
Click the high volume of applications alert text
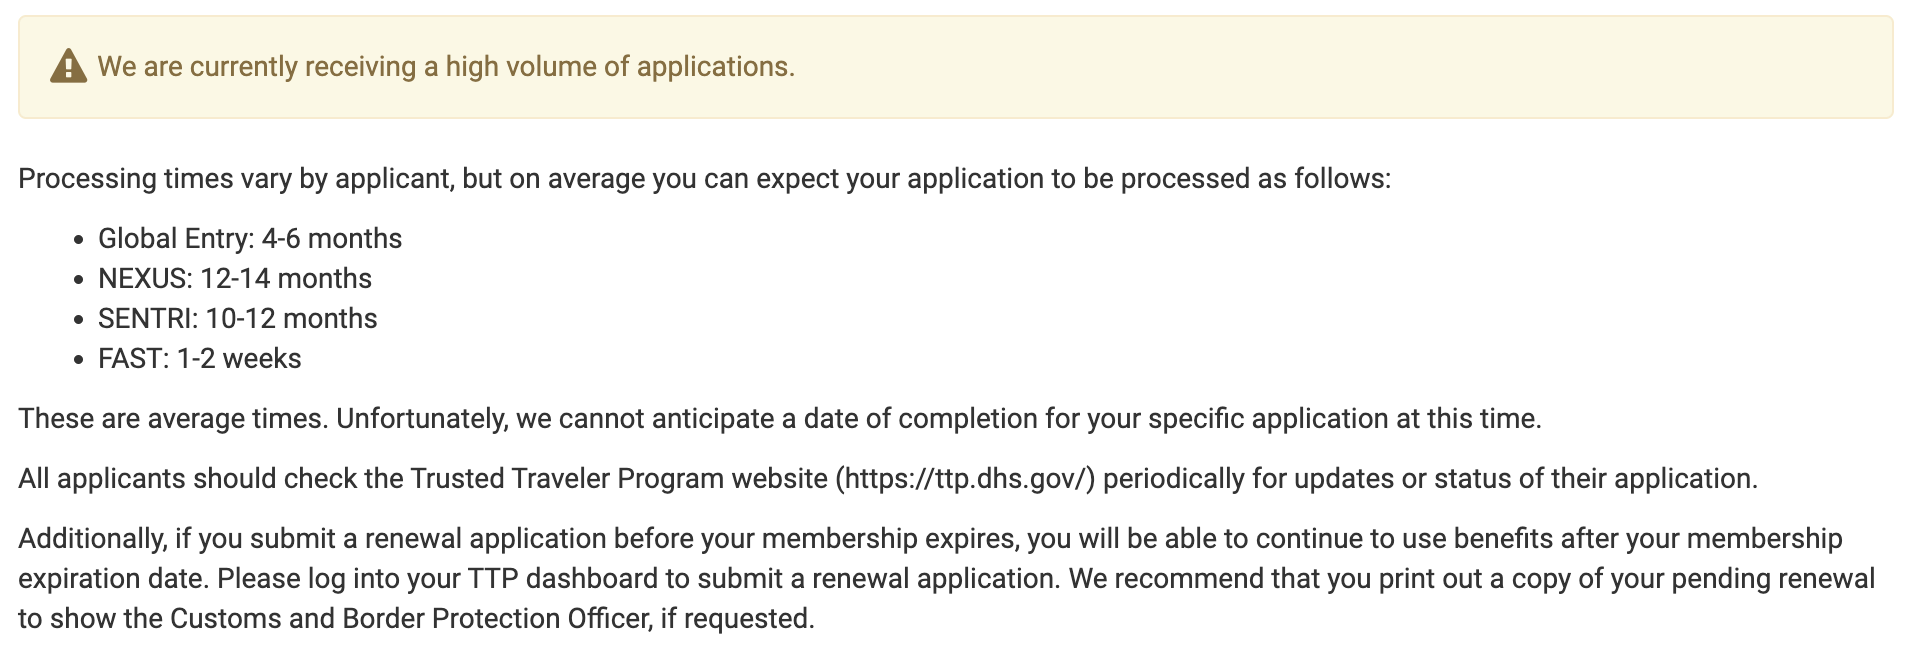pyautogui.click(x=446, y=67)
